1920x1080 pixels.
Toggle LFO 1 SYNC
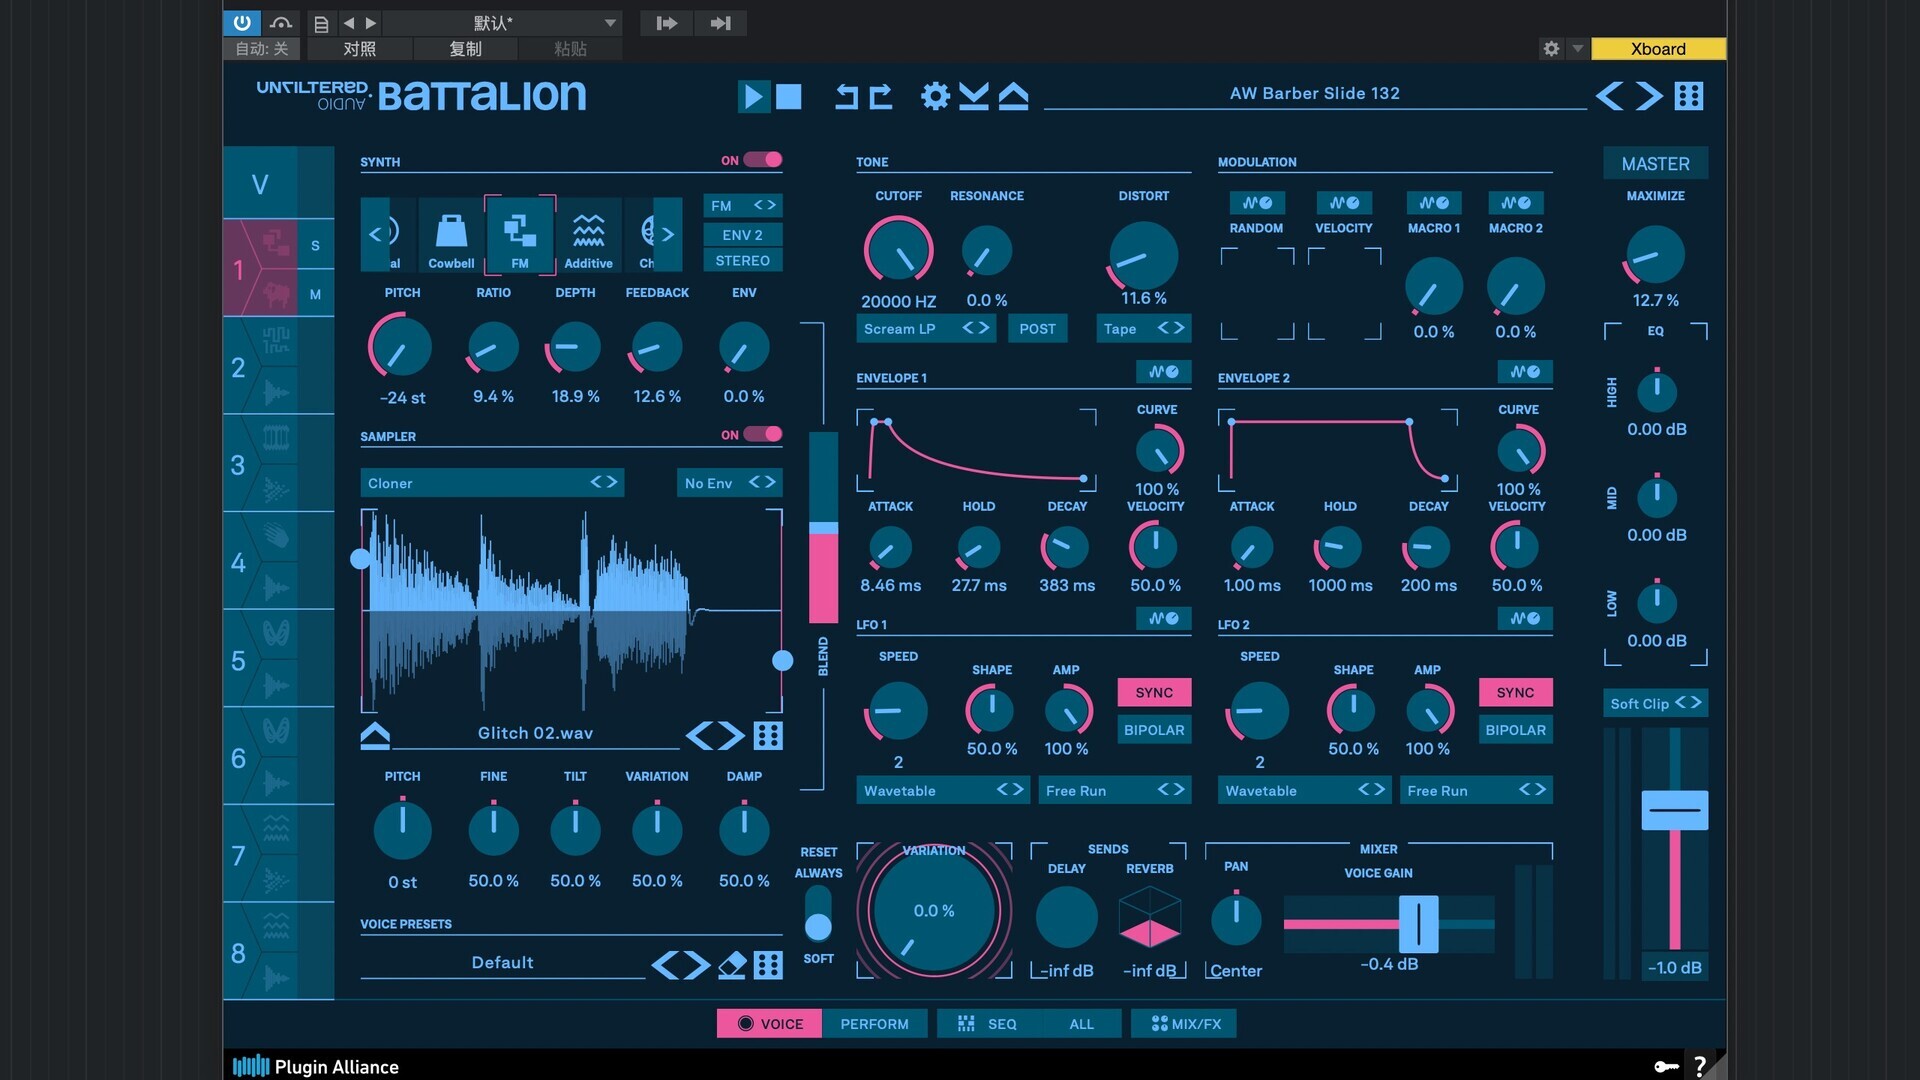pyautogui.click(x=1154, y=693)
